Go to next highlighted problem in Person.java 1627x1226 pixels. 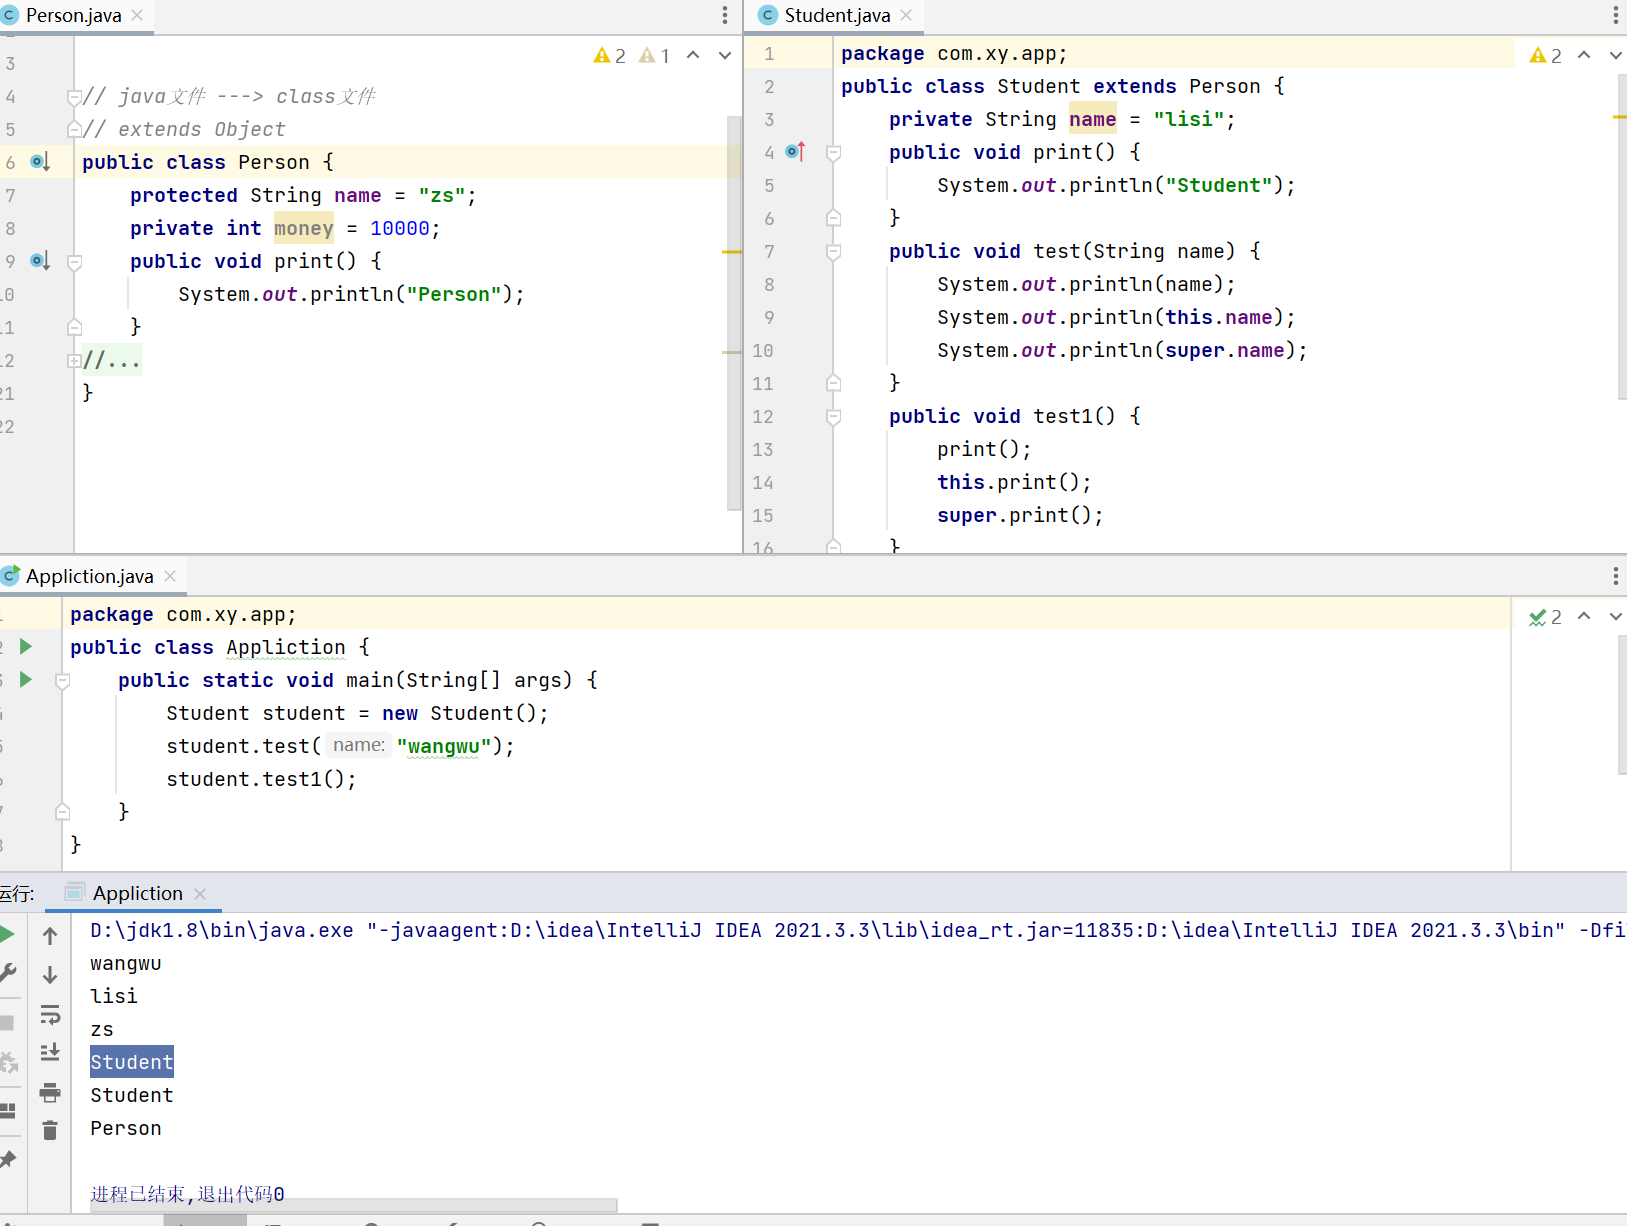[x=725, y=56]
